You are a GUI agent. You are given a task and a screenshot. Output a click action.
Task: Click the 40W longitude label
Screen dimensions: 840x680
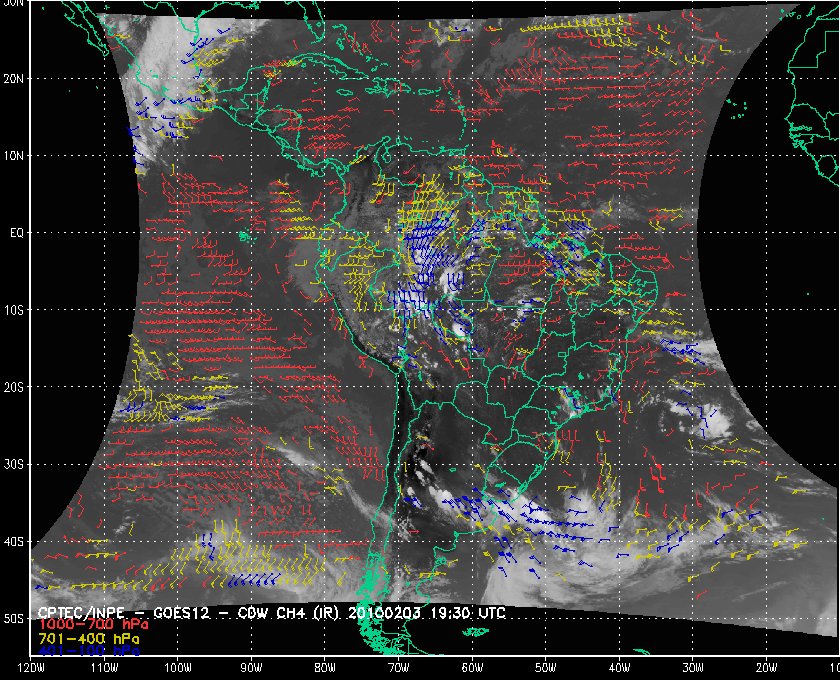coord(619,668)
